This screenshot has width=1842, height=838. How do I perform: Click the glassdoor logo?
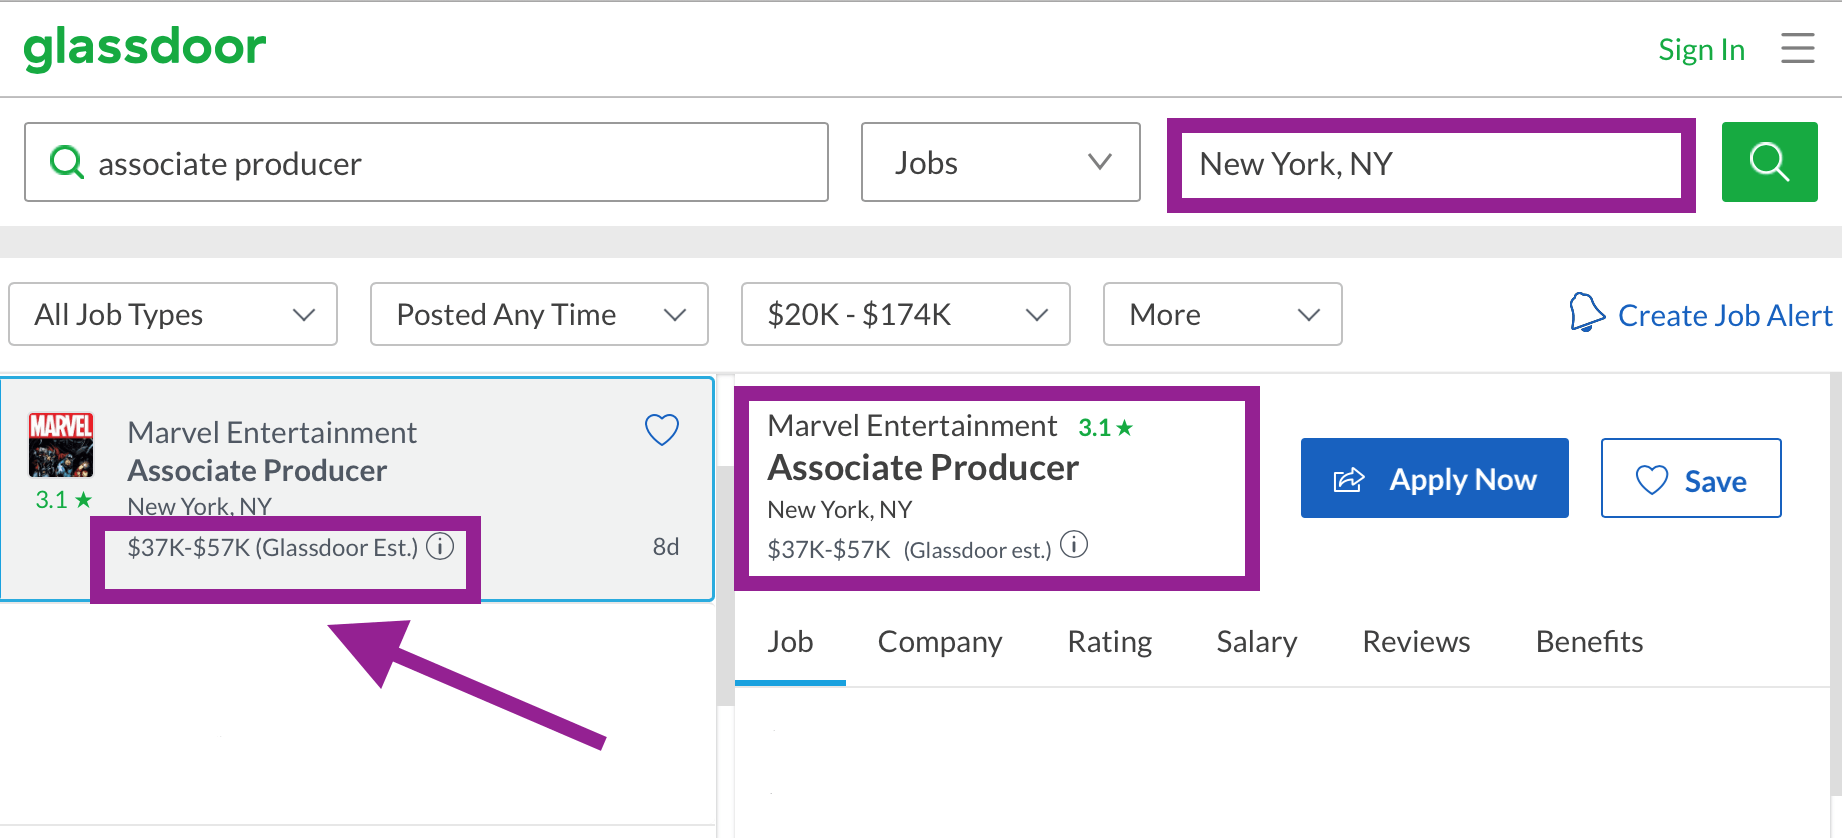point(145,48)
